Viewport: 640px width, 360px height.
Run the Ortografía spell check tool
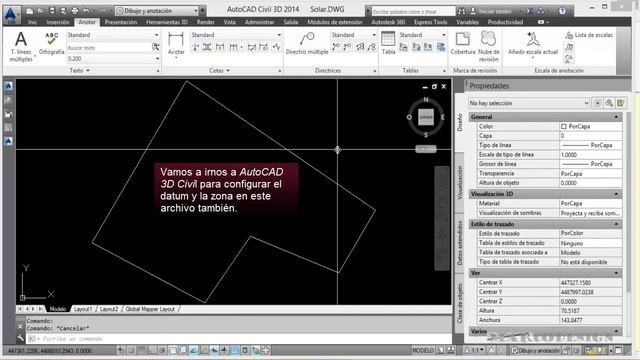51,43
